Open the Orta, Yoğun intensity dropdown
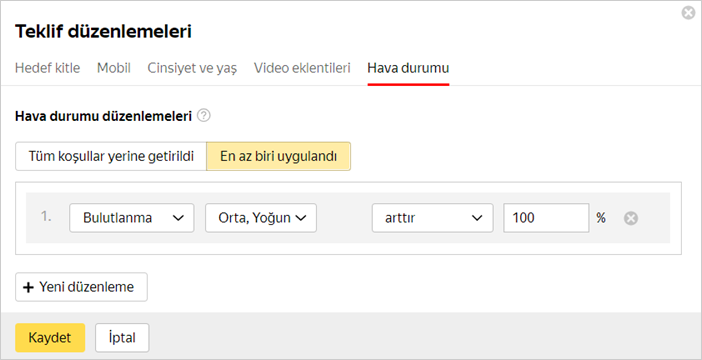This screenshot has width=702, height=360. (x=261, y=218)
